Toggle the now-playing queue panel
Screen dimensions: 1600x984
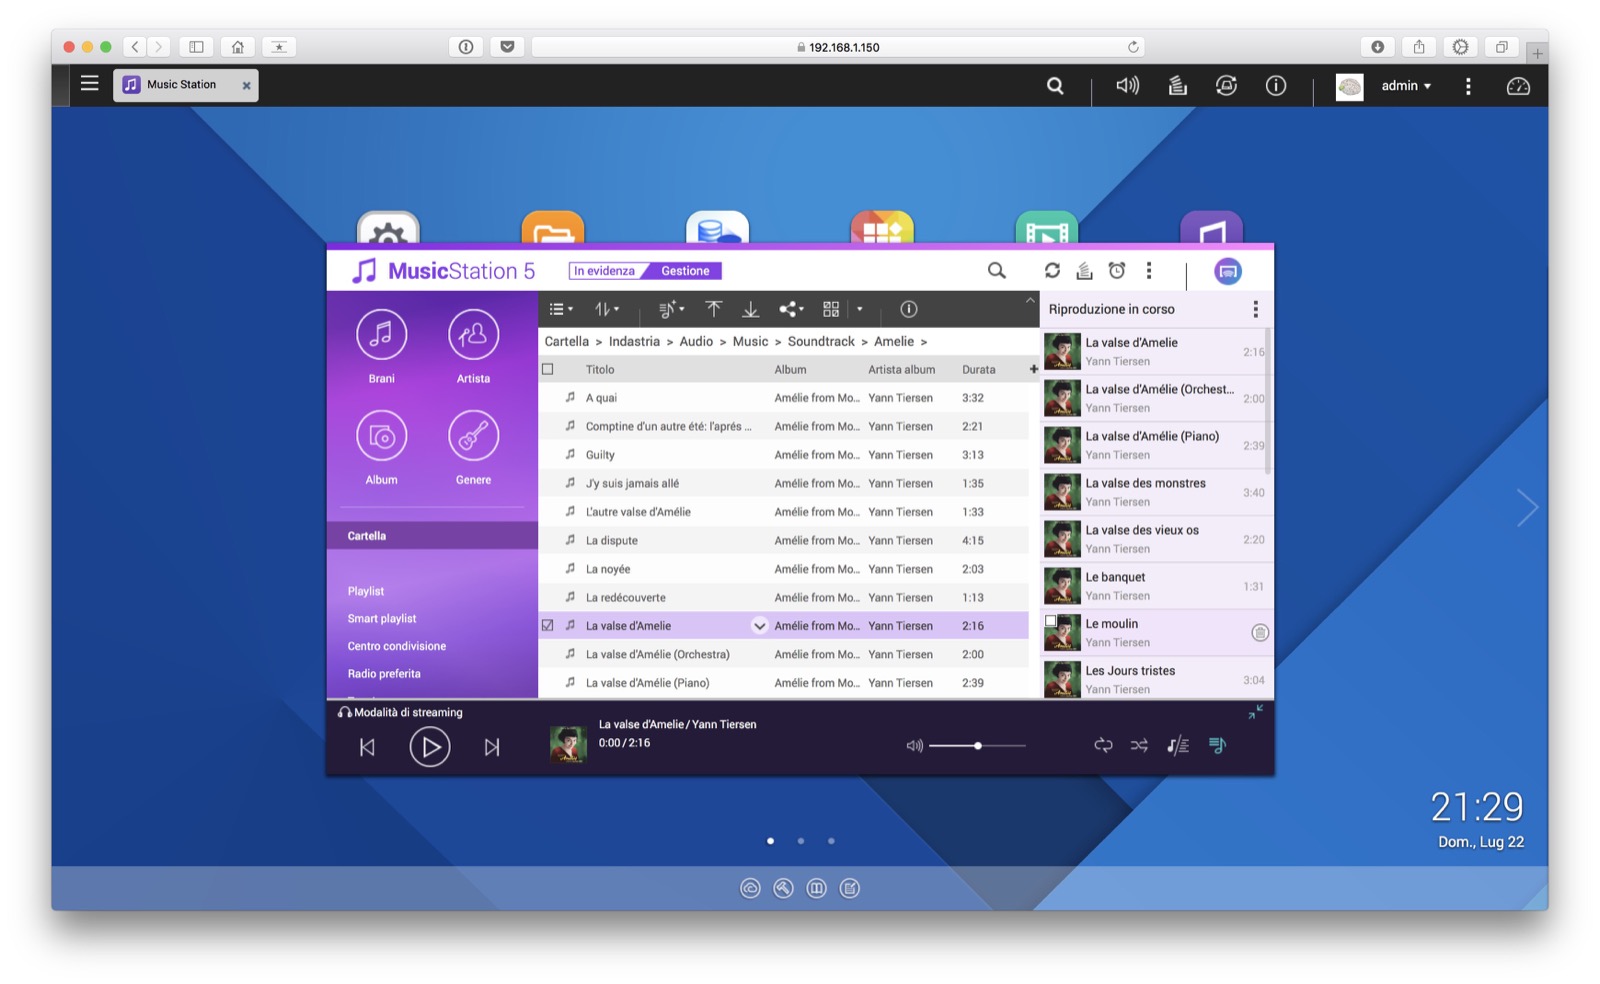click(1217, 745)
